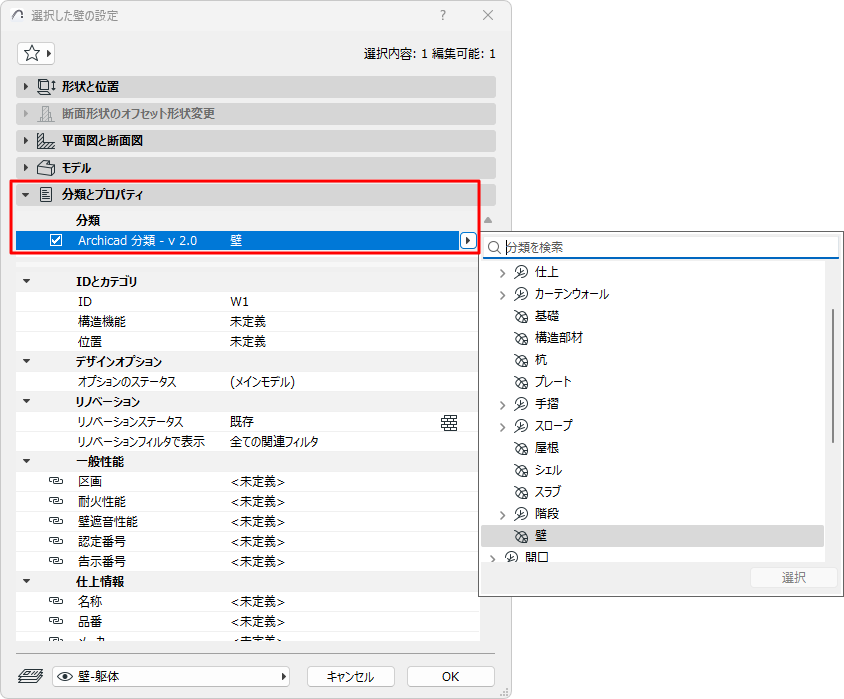Click the link icon beside 品番

coord(56,621)
